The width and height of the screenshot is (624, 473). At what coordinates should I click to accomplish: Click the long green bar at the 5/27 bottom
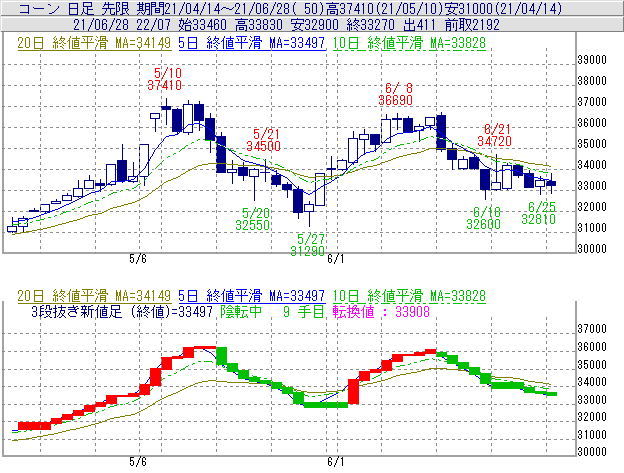coord(326,405)
